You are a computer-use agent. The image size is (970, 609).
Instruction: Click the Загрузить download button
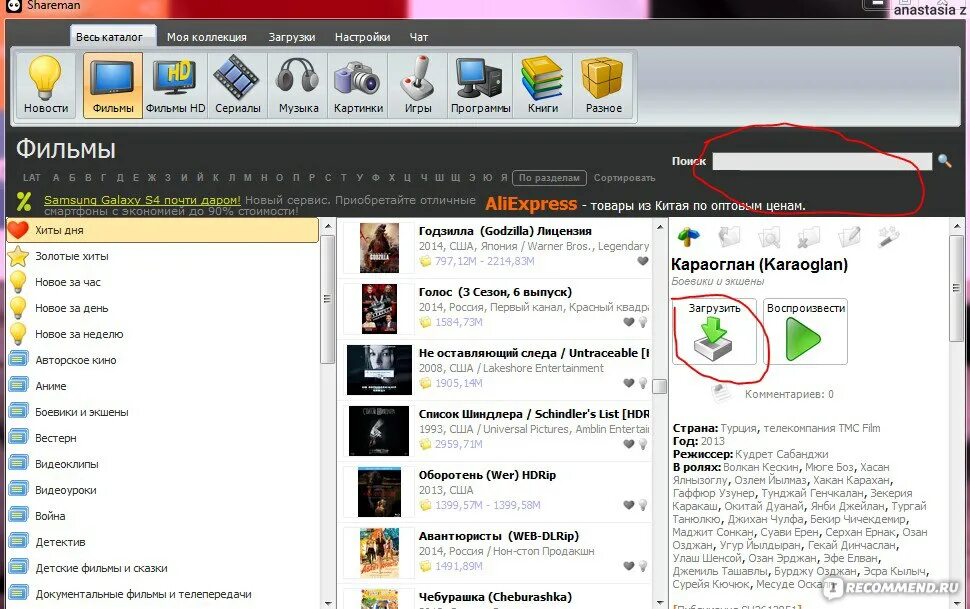[x=715, y=331]
